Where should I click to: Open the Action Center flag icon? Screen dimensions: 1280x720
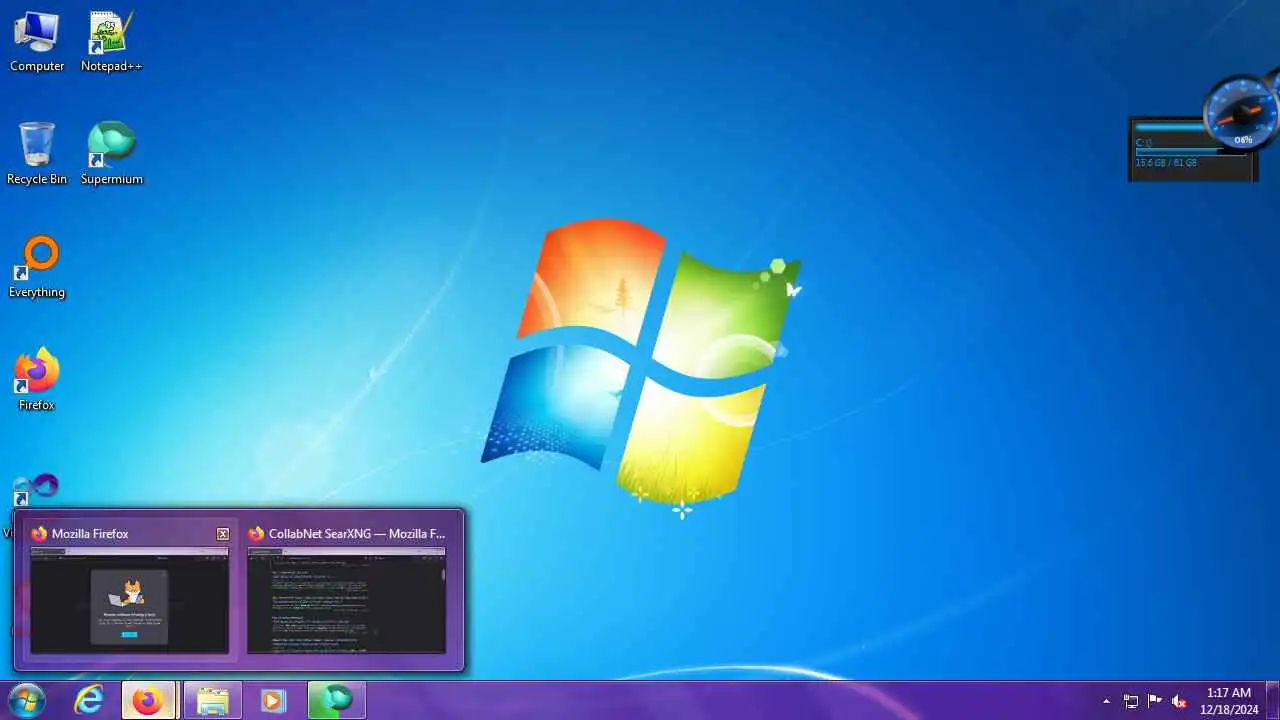[1155, 701]
